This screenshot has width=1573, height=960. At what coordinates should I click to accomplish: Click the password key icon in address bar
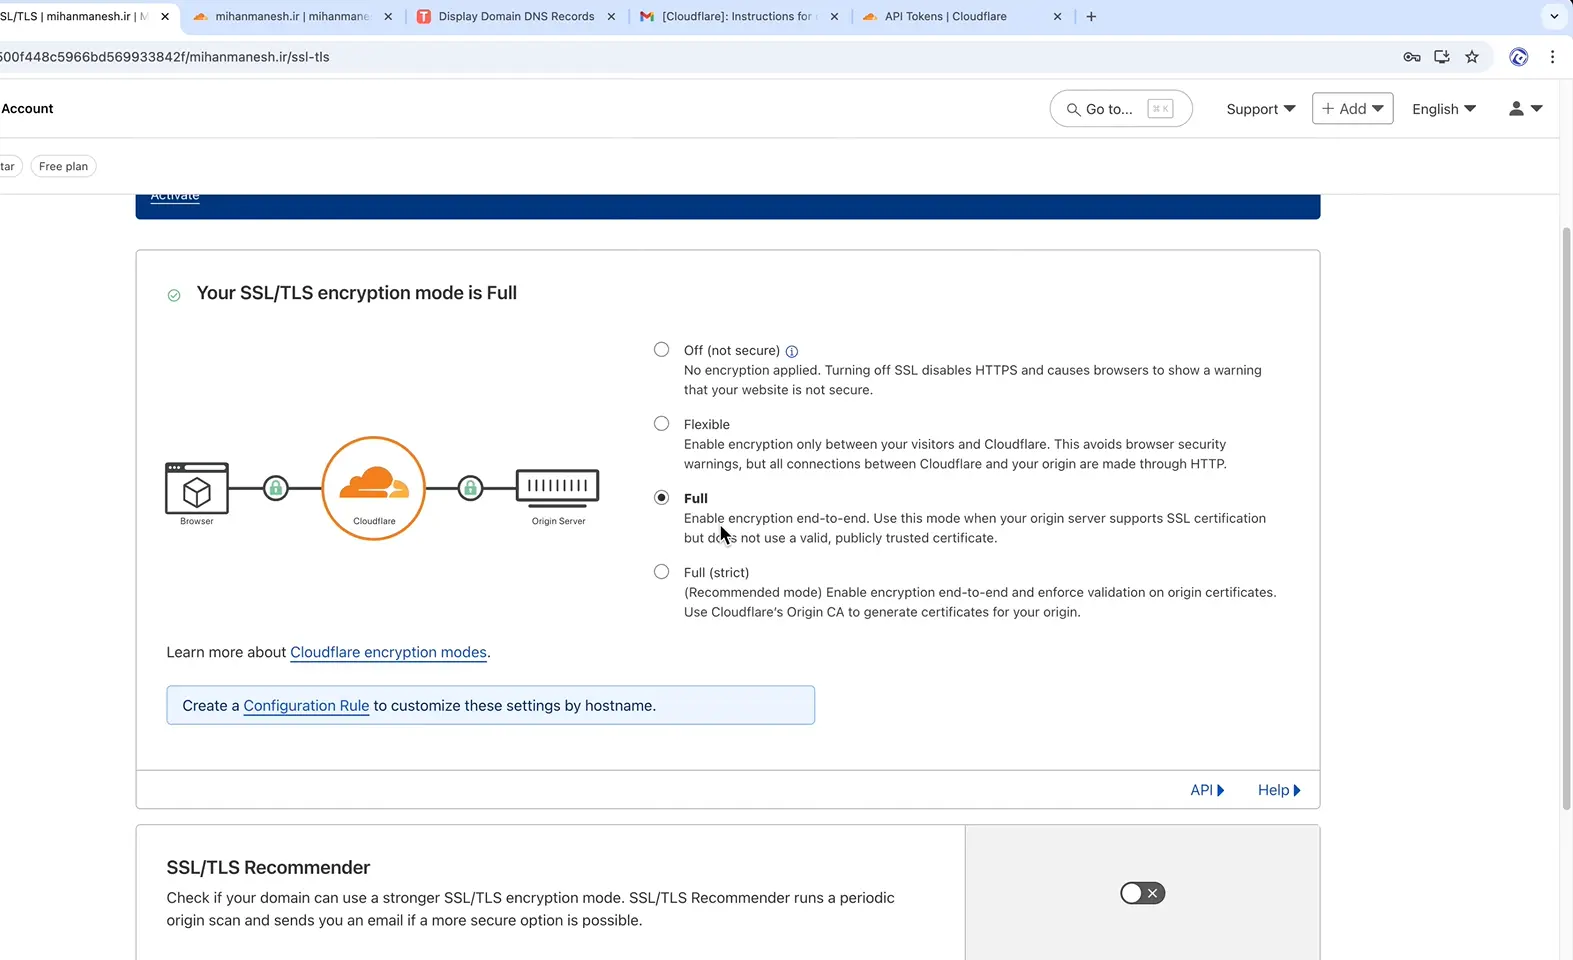click(1412, 57)
